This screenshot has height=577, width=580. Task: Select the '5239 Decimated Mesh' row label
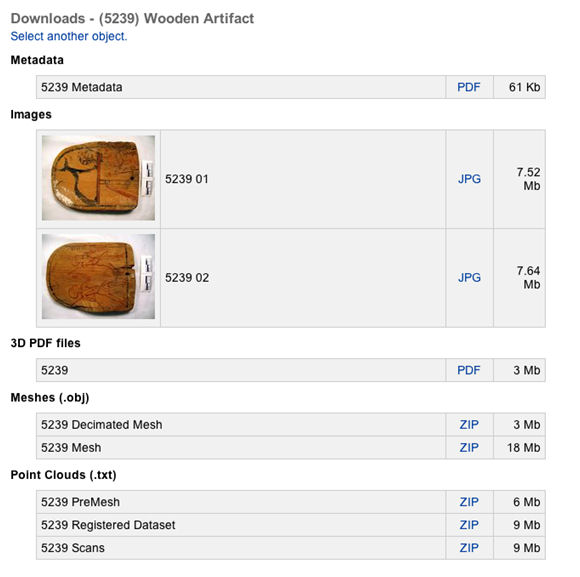[102, 425]
